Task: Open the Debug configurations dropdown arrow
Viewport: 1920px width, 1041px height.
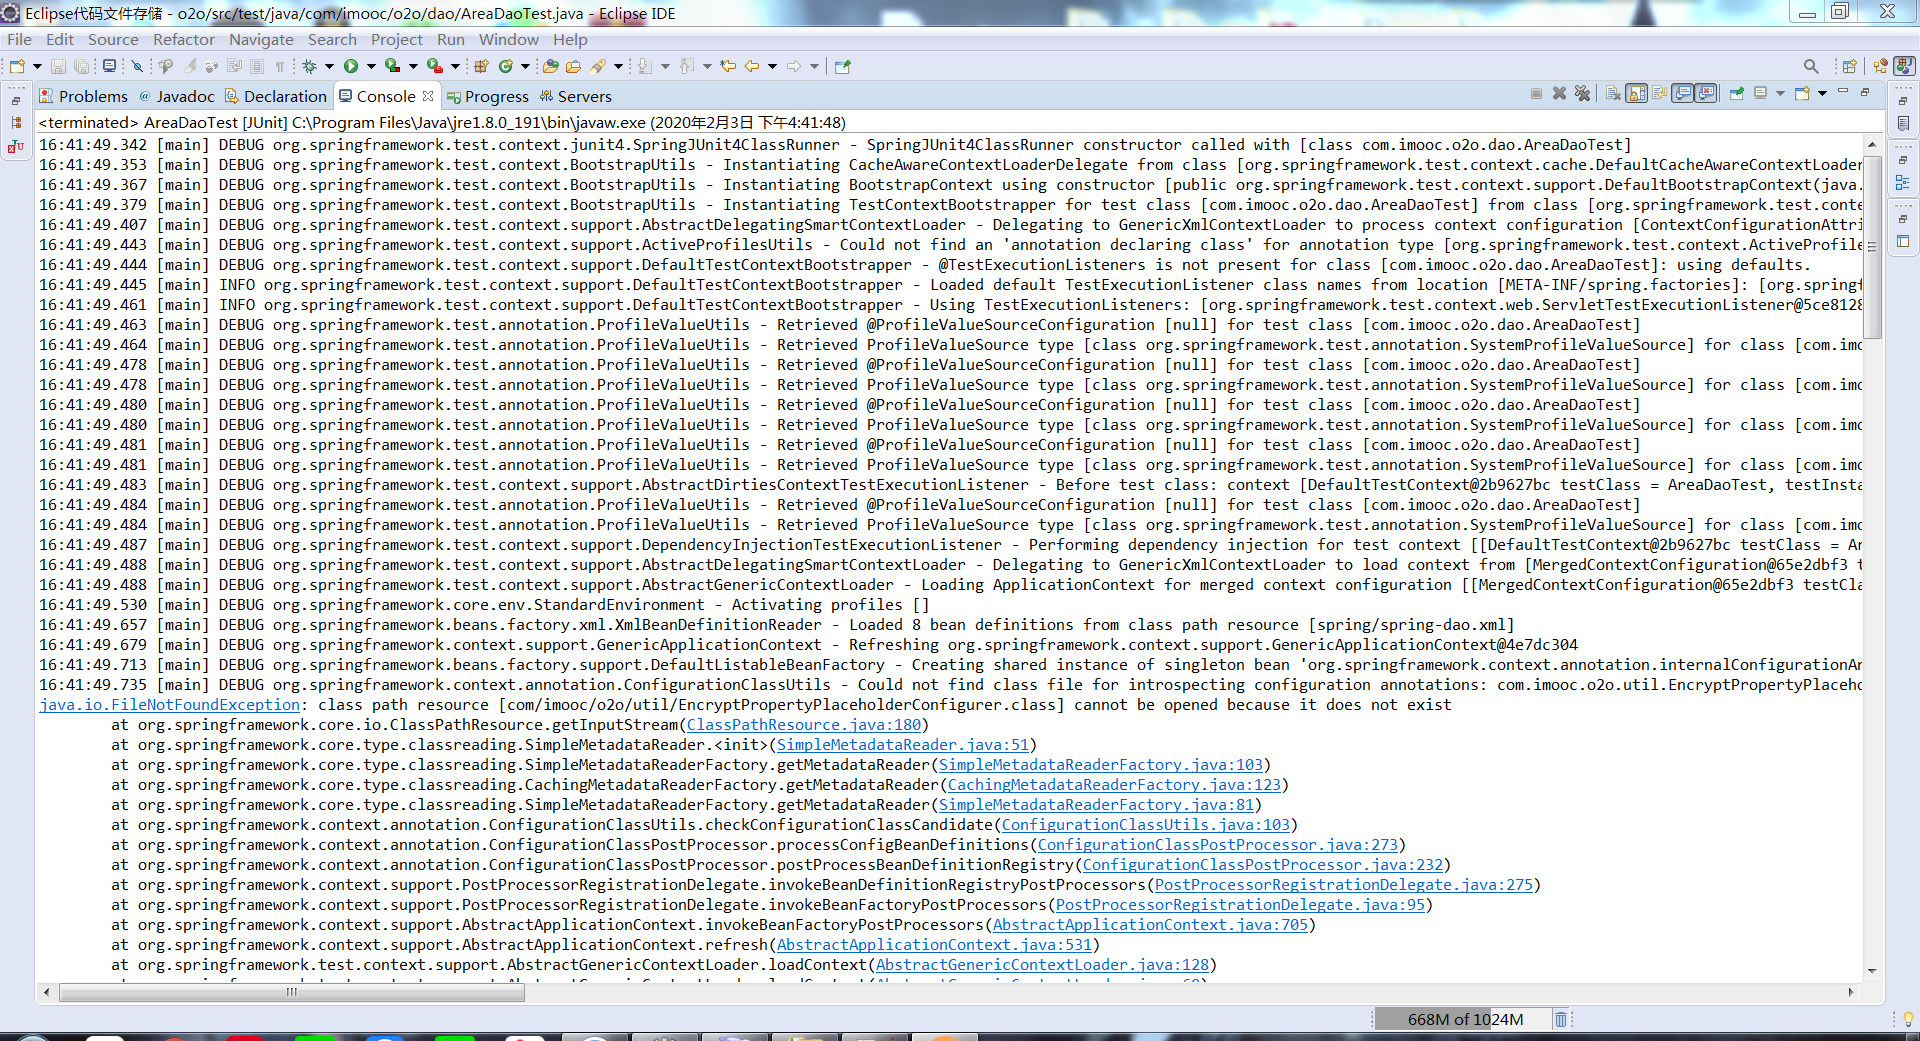Action: click(329, 66)
